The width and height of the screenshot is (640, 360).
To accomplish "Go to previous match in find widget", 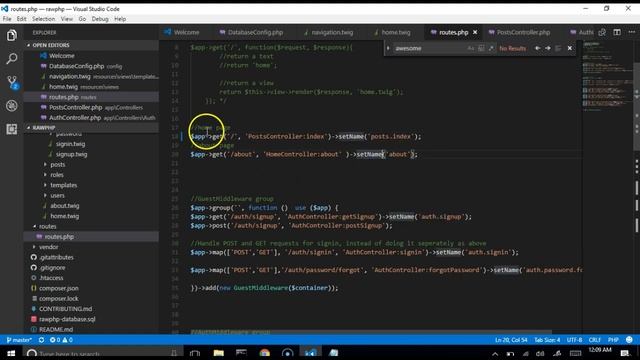I will (538, 48).
